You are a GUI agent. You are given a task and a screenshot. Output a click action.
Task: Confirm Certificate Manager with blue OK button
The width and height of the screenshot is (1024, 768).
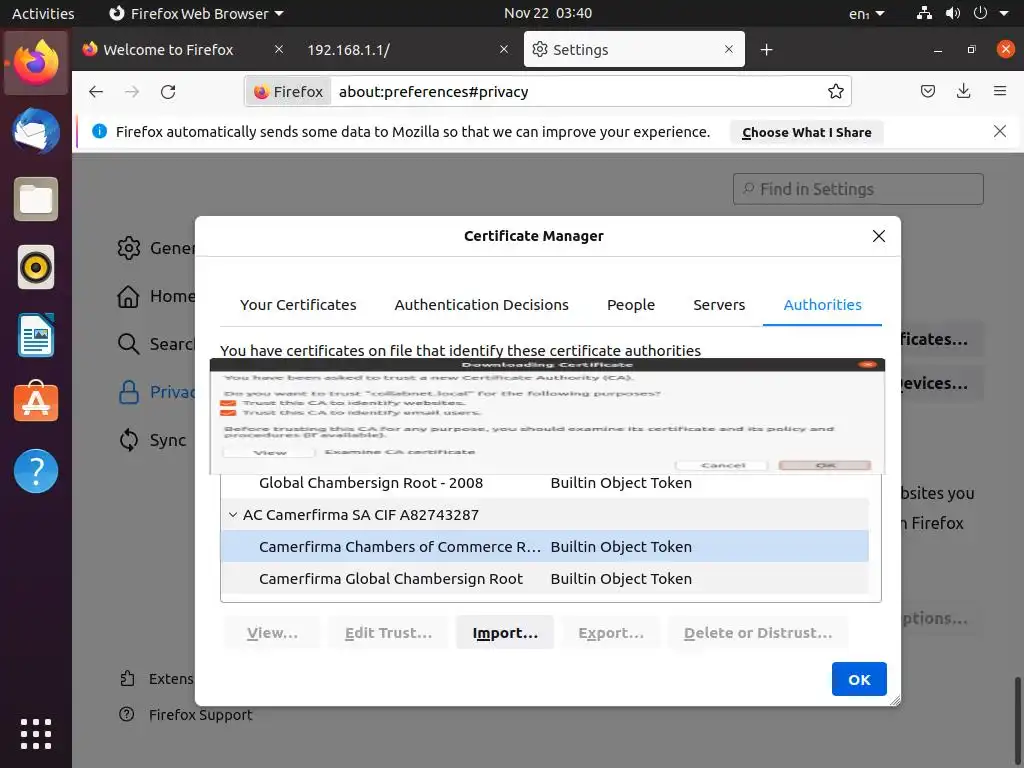[x=859, y=679]
